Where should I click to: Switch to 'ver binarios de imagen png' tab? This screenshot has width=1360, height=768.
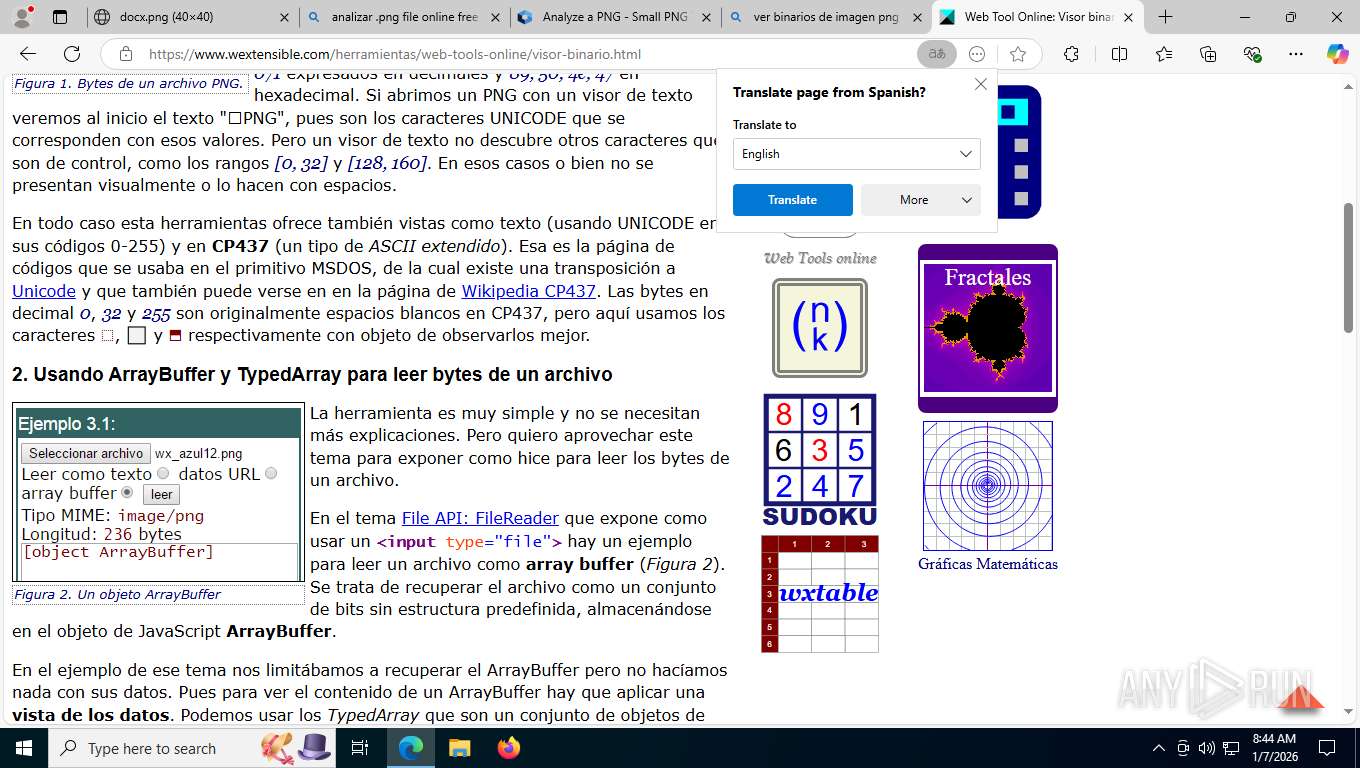826,17
